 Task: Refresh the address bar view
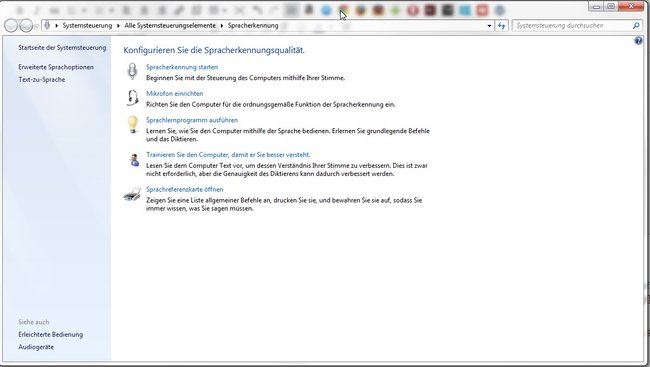point(502,26)
